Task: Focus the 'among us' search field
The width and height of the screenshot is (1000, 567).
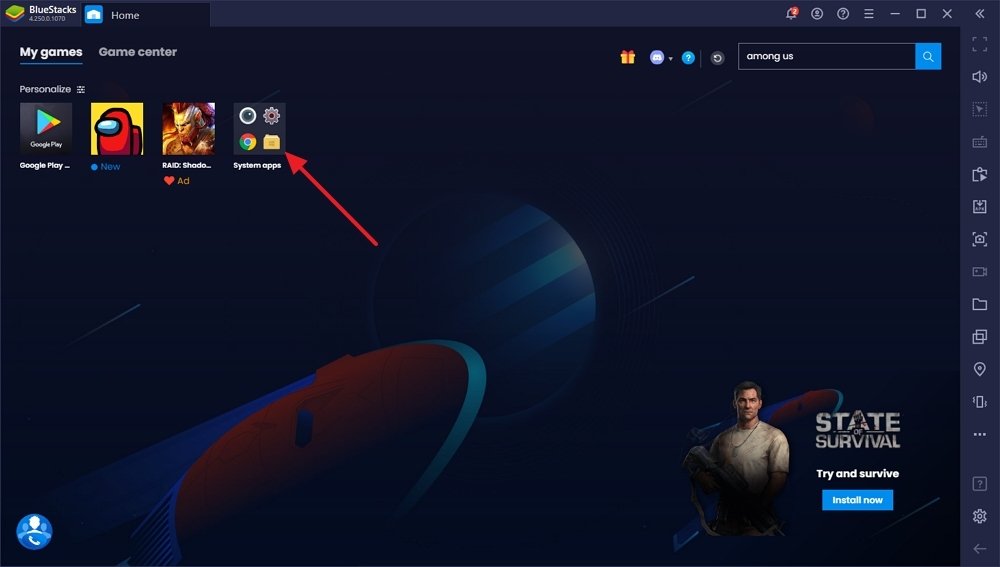Action: click(x=827, y=57)
